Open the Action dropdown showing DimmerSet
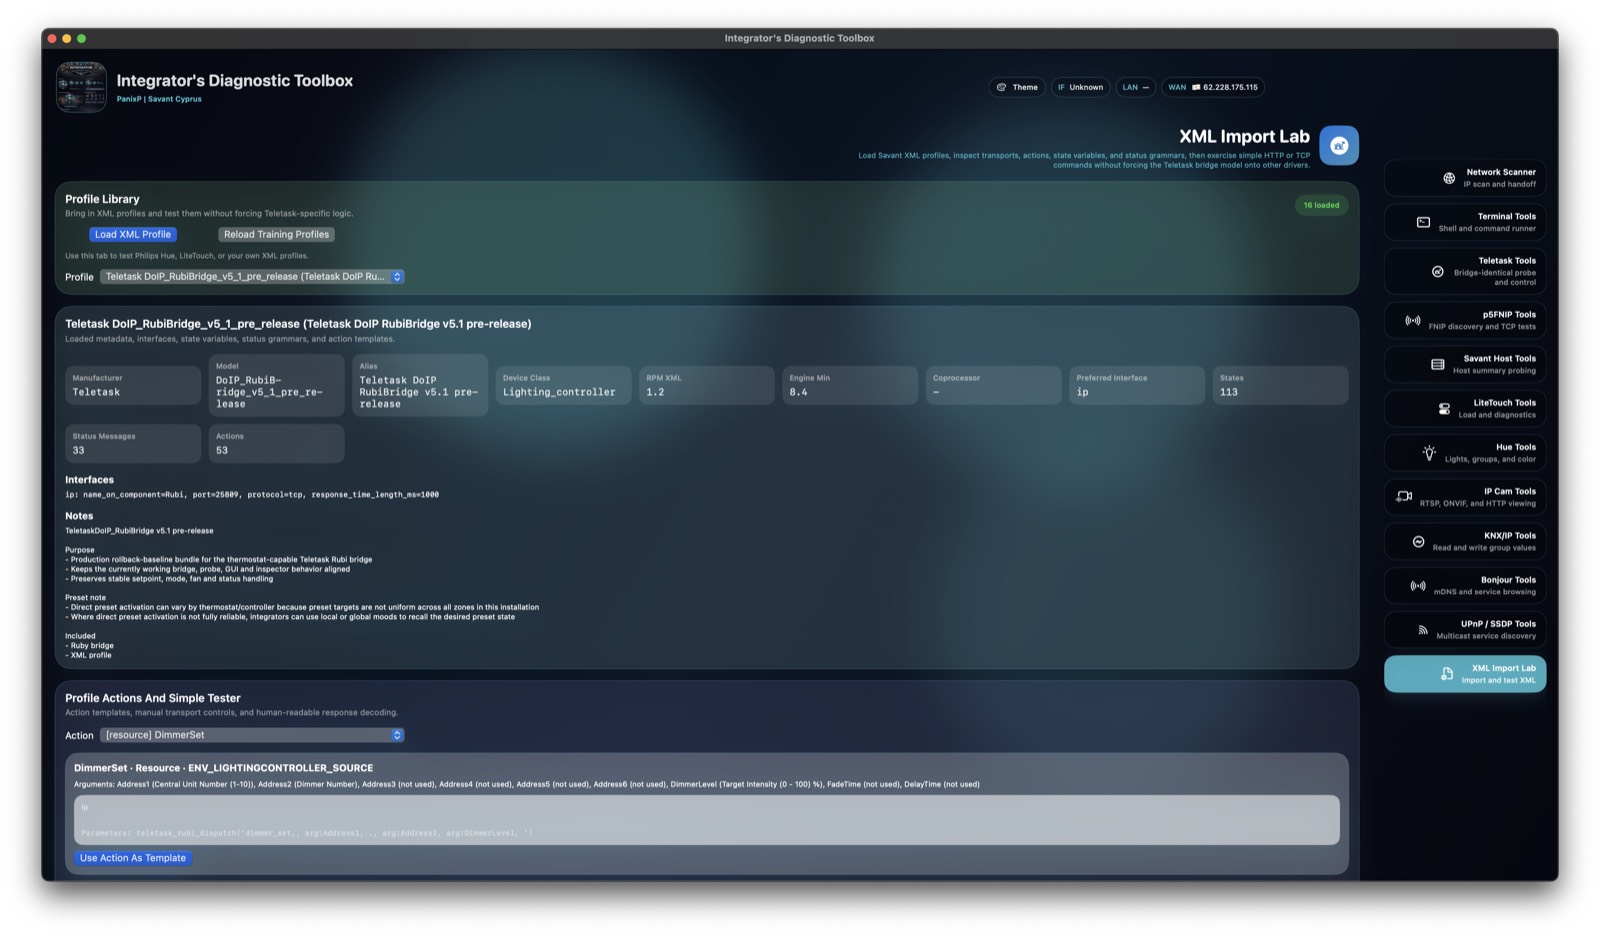 pos(252,735)
